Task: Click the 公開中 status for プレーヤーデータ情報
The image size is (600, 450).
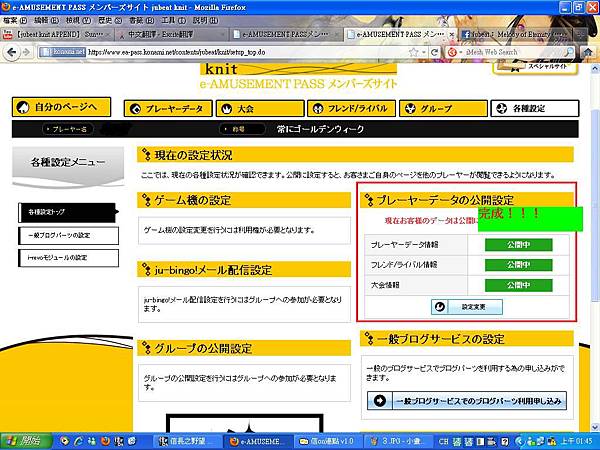Action: coord(518,245)
